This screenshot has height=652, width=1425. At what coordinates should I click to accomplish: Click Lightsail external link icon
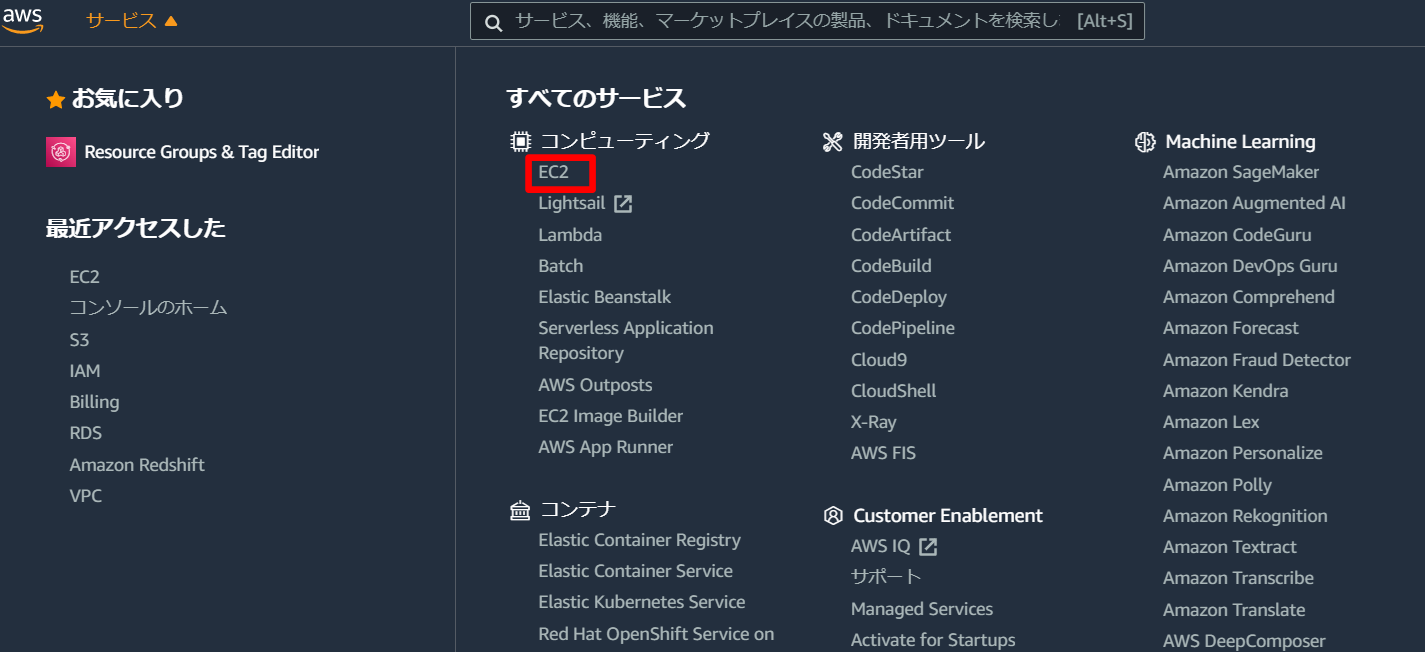click(x=623, y=204)
